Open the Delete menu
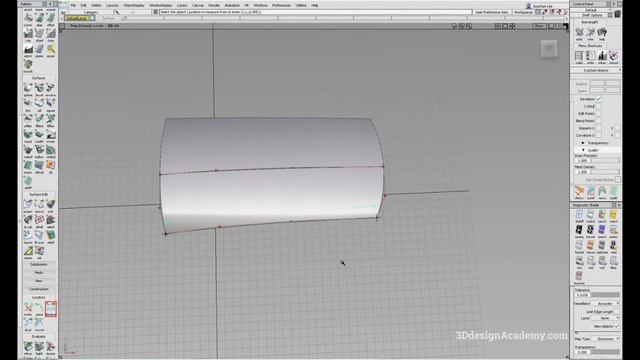Image resolution: width=640 pixels, height=360 pixels. [x=96, y=5]
